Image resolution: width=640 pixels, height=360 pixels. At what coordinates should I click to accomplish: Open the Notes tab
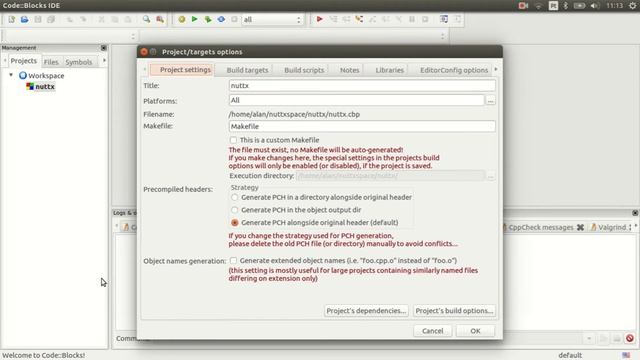pos(349,70)
